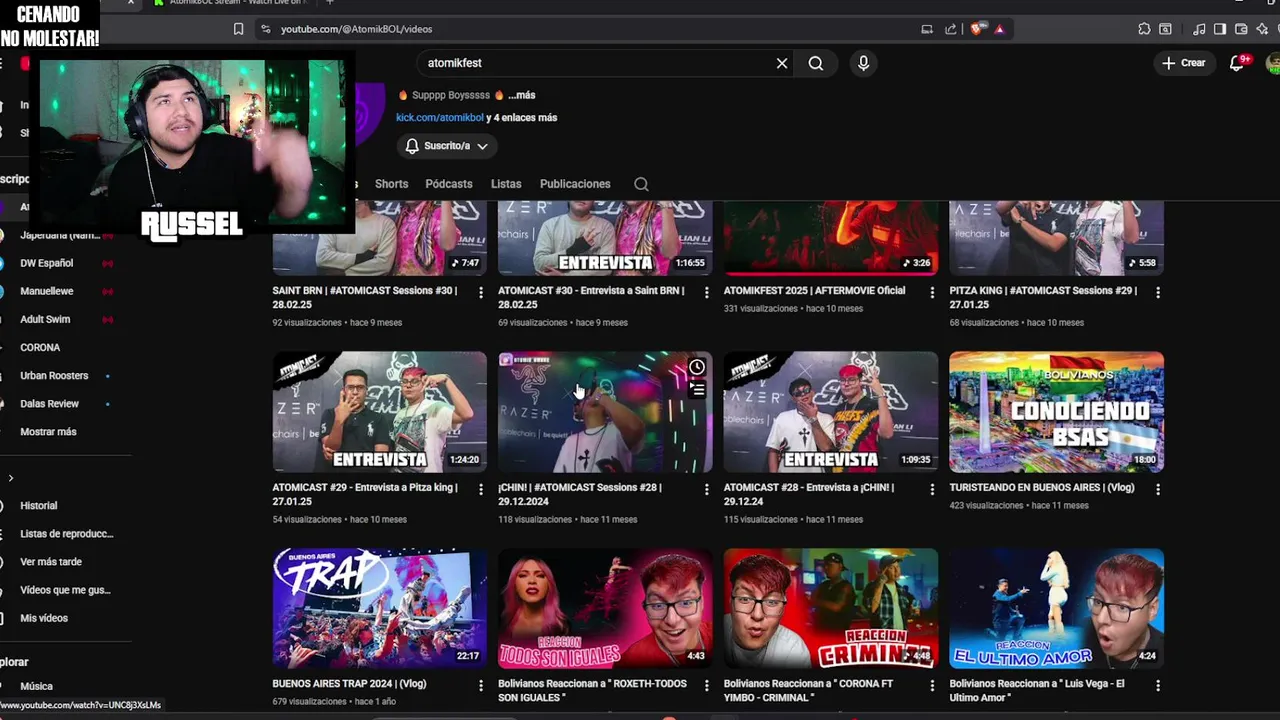Open the Adult Swim subscription in sidebar
This screenshot has height=720, width=1280.
(x=45, y=319)
